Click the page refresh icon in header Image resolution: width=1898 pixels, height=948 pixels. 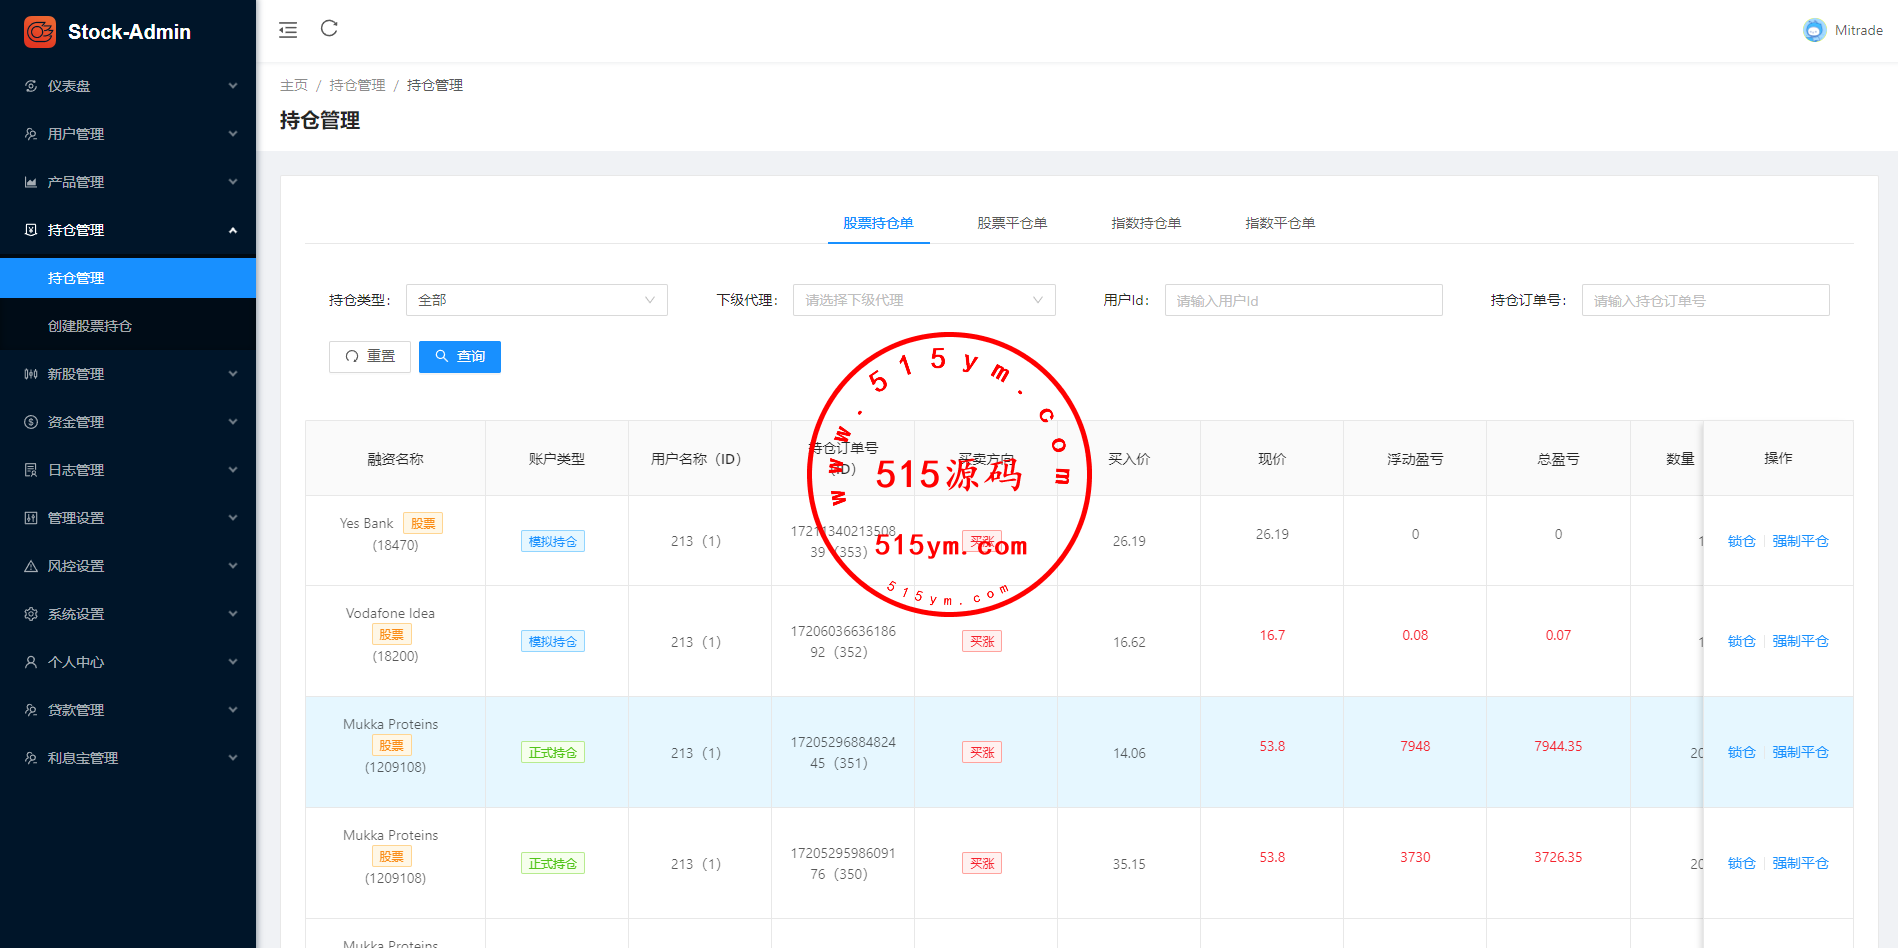(329, 29)
